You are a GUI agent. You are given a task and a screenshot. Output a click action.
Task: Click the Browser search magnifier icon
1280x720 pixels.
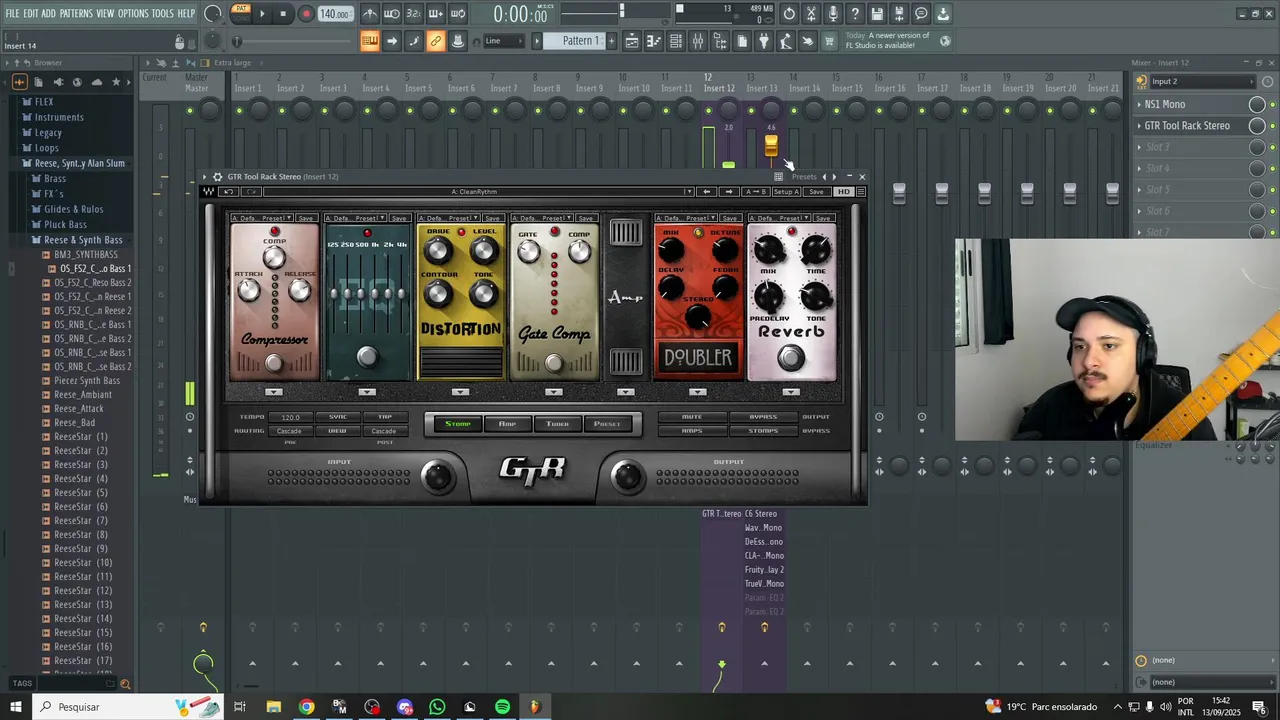[125, 684]
